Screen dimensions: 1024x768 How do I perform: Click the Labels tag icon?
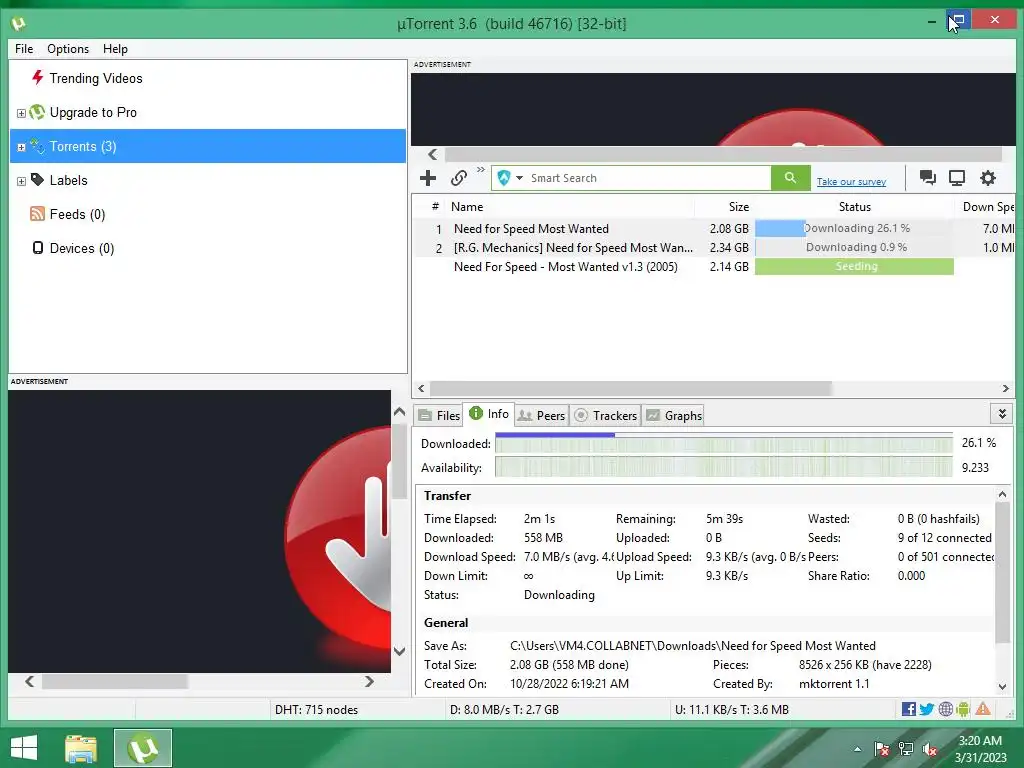point(38,180)
